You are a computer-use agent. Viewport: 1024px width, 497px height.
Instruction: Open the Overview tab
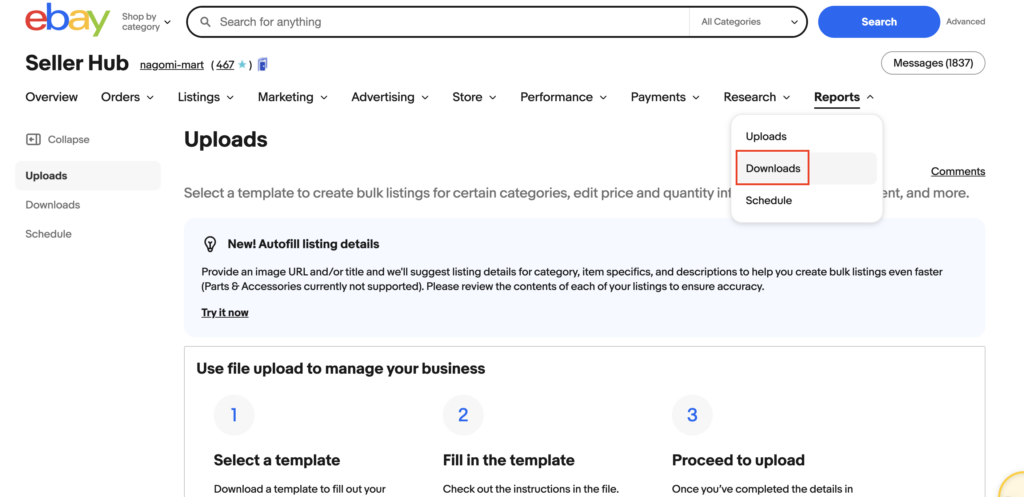51,97
